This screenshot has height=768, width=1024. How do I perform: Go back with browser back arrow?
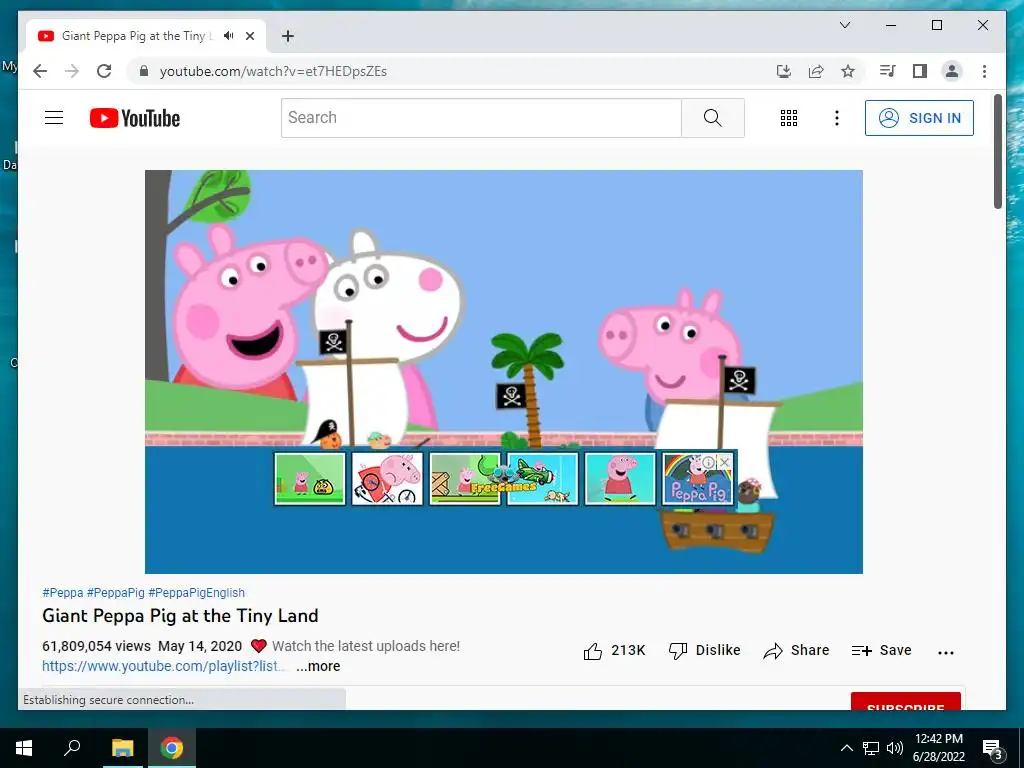click(x=40, y=71)
